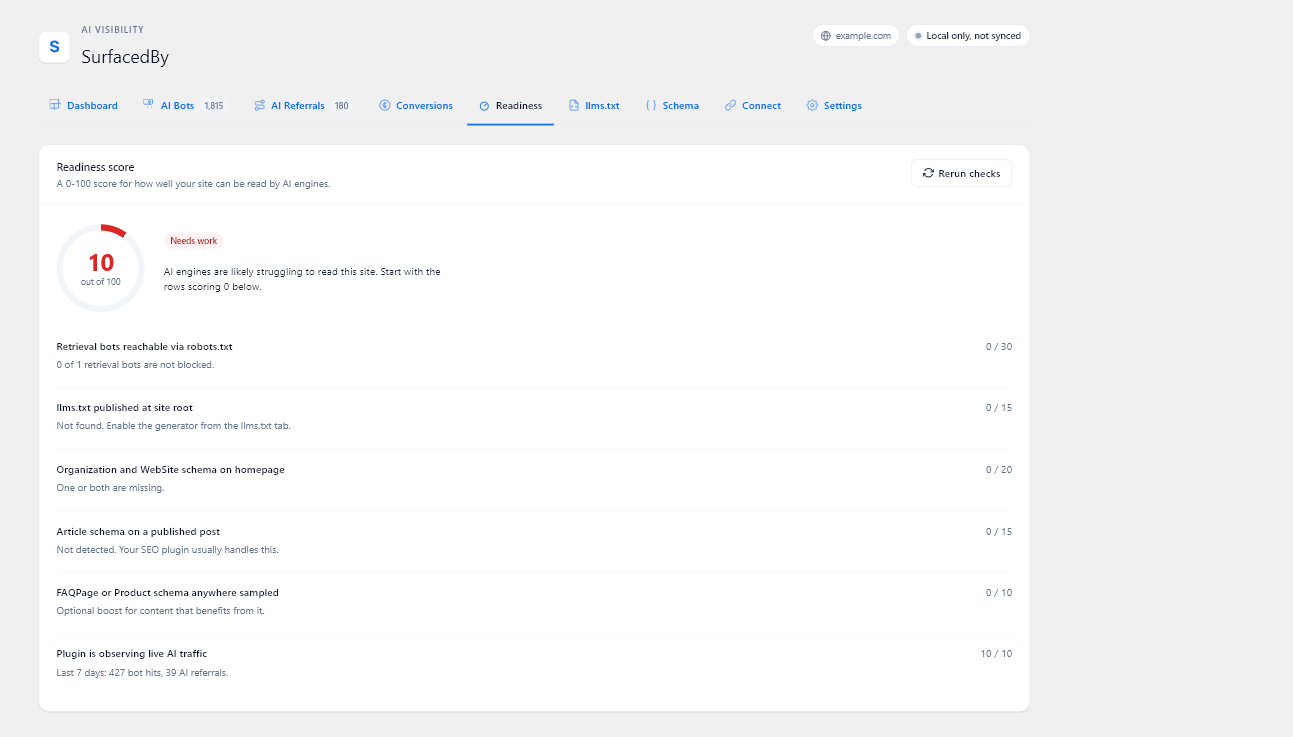Click the dollar coin icon for Conversions

[x=385, y=105]
